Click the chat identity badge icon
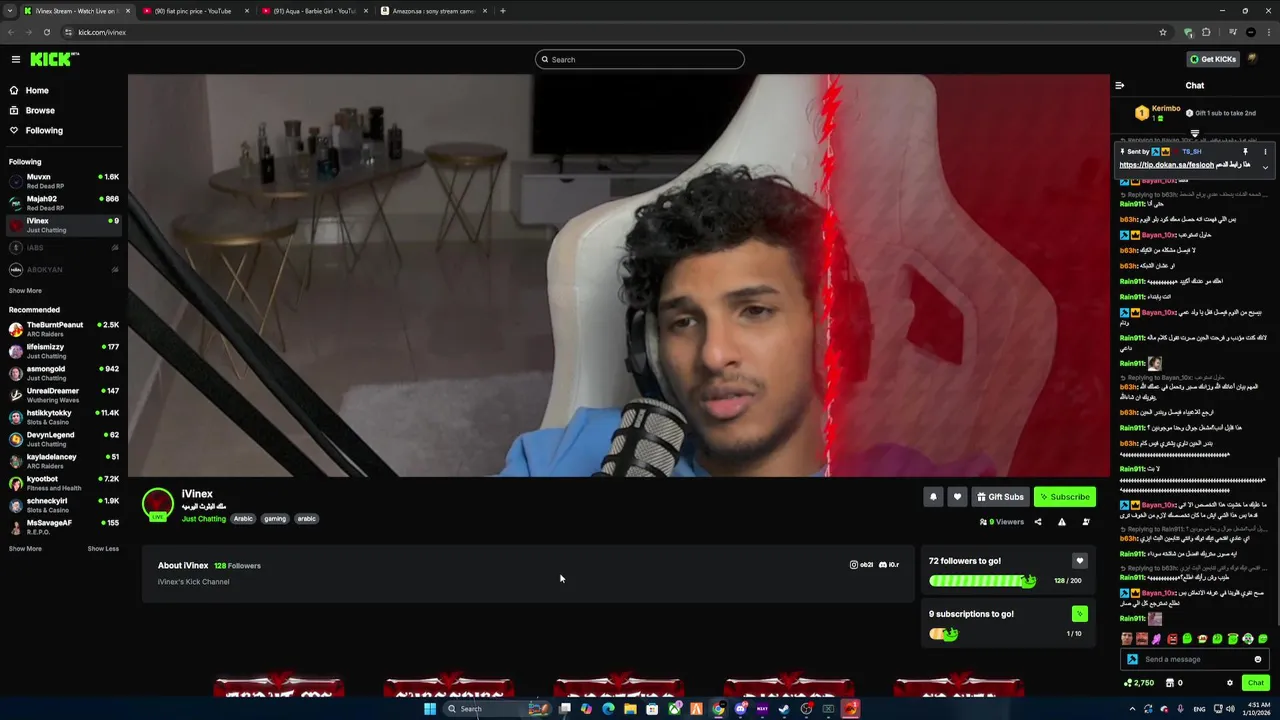The image size is (1280, 720). point(1132,659)
